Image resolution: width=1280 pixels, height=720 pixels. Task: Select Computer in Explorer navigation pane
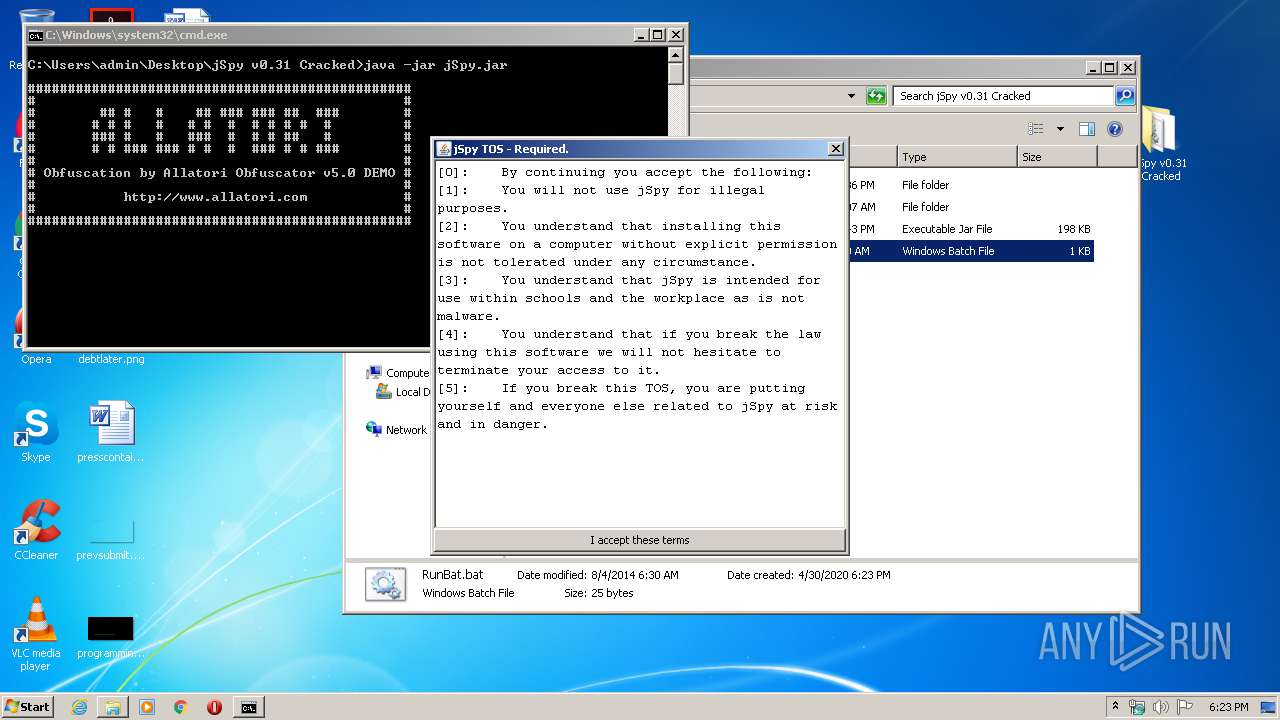[398, 373]
